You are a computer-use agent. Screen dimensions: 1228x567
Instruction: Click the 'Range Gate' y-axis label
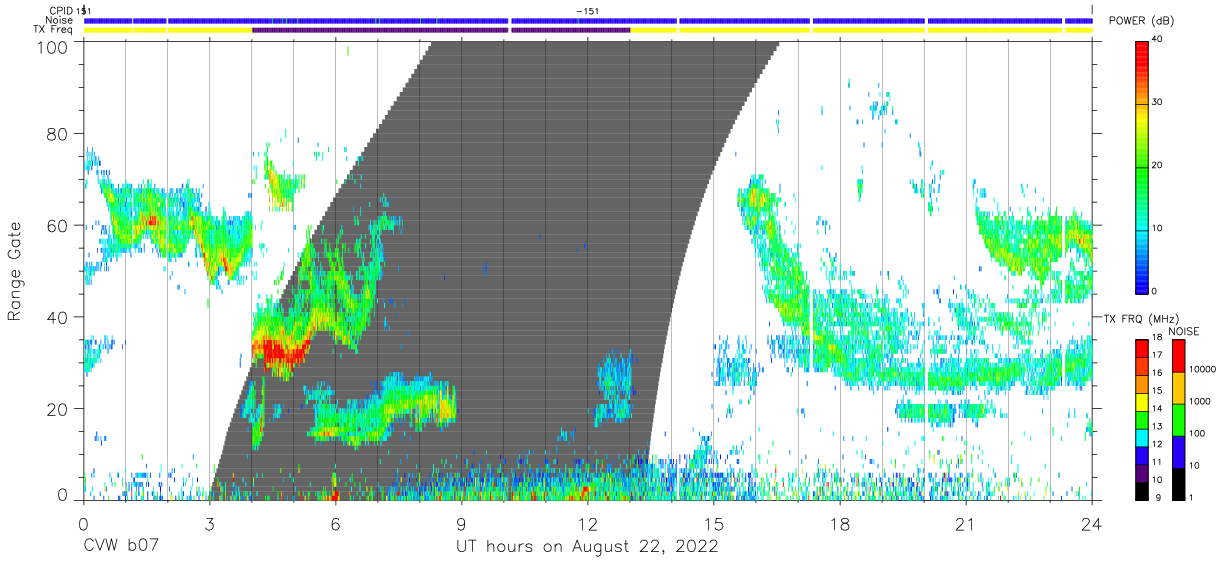[15, 272]
